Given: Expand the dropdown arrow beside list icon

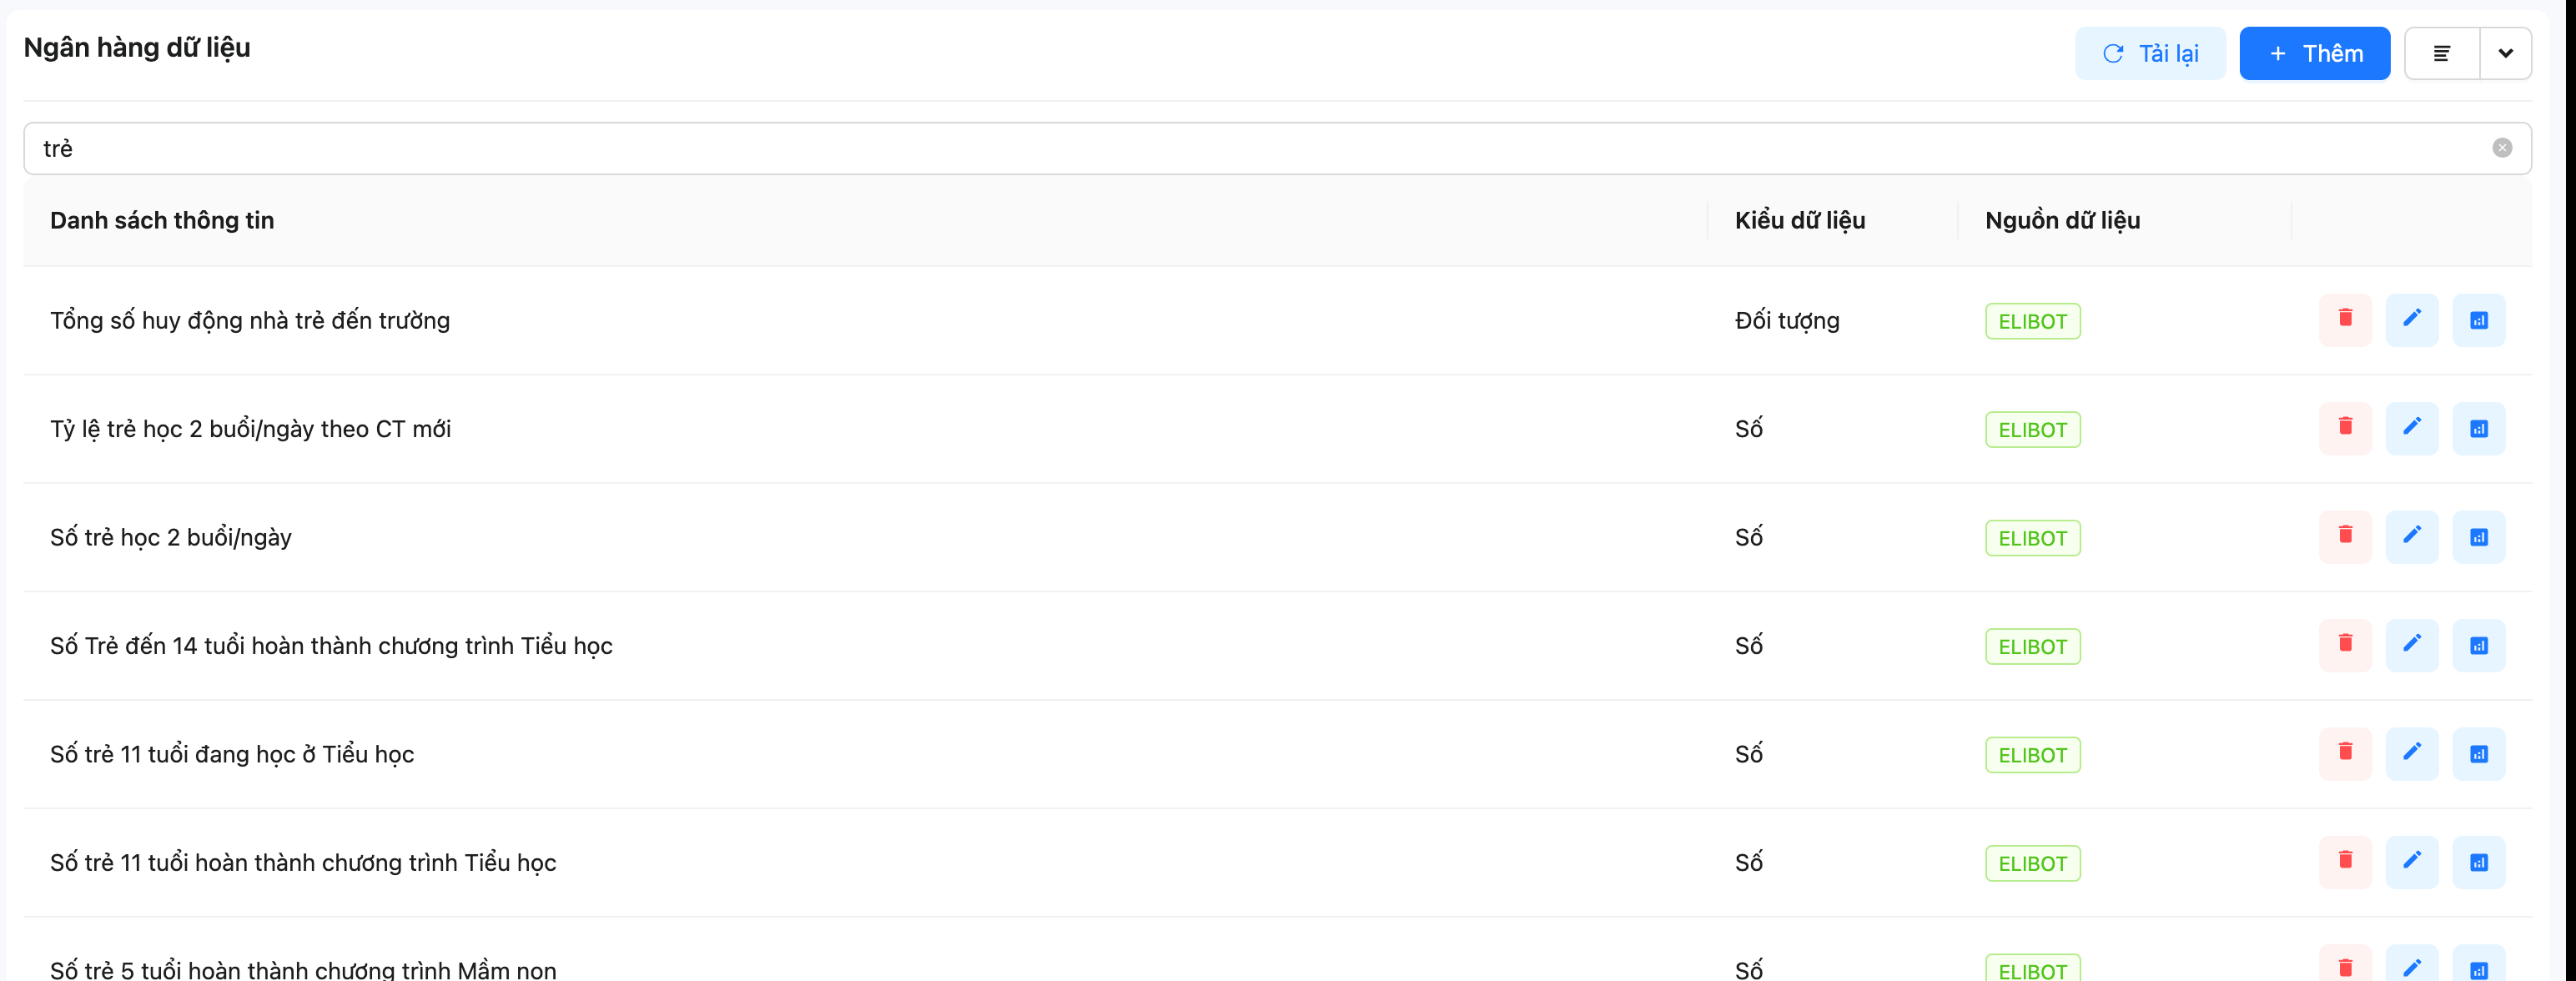Looking at the screenshot, I should (x=2505, y=53).
